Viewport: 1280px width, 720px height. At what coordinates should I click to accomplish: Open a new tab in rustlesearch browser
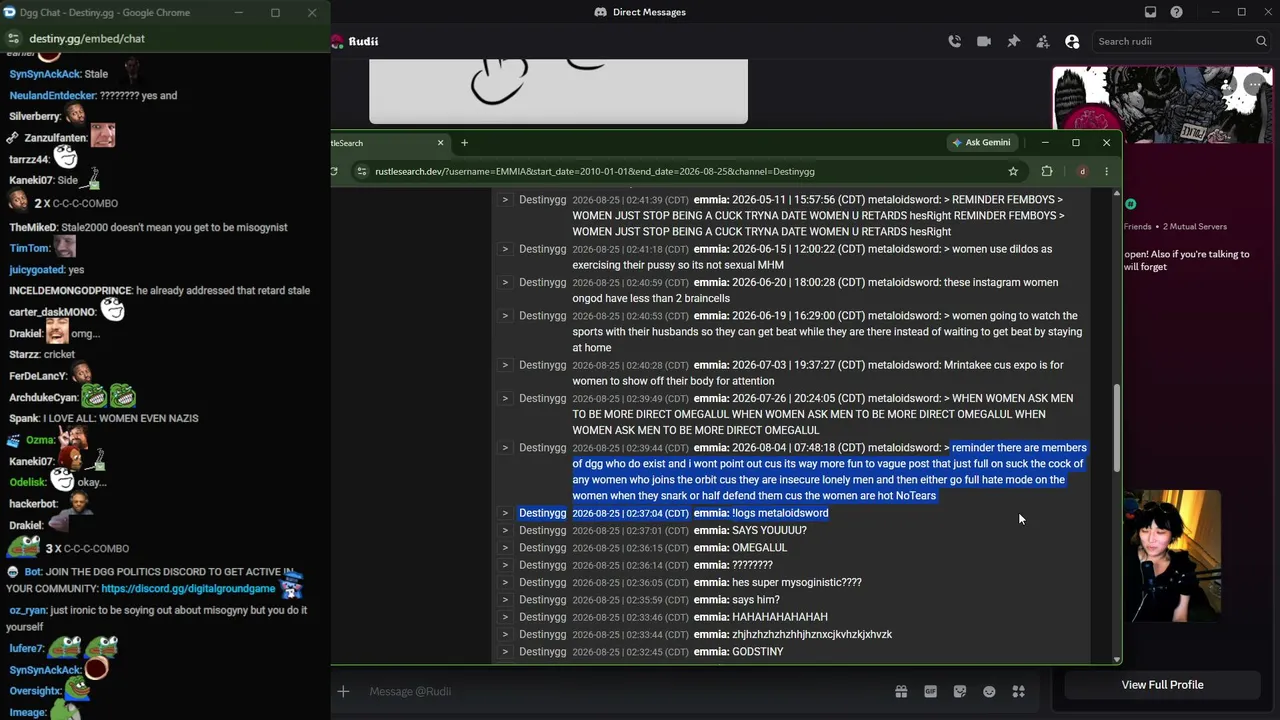[x=464, y=143]
